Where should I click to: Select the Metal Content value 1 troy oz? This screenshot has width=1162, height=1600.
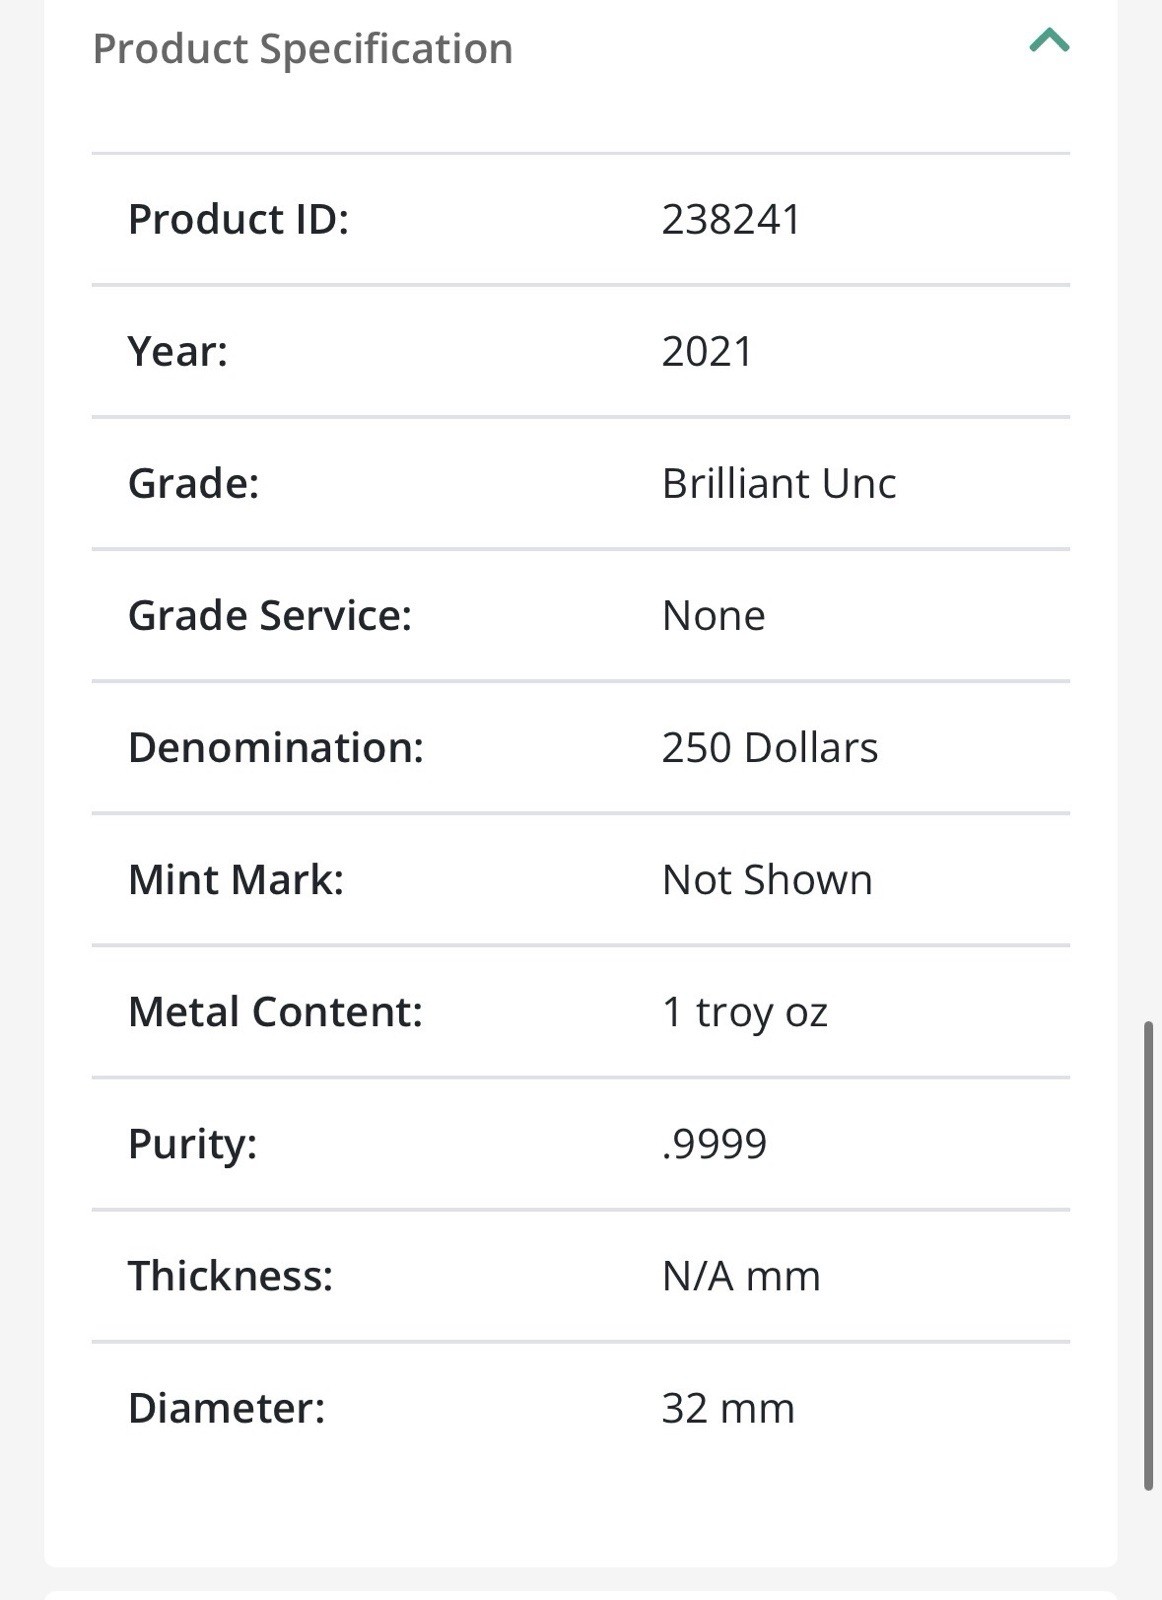tap(745, 1013)
